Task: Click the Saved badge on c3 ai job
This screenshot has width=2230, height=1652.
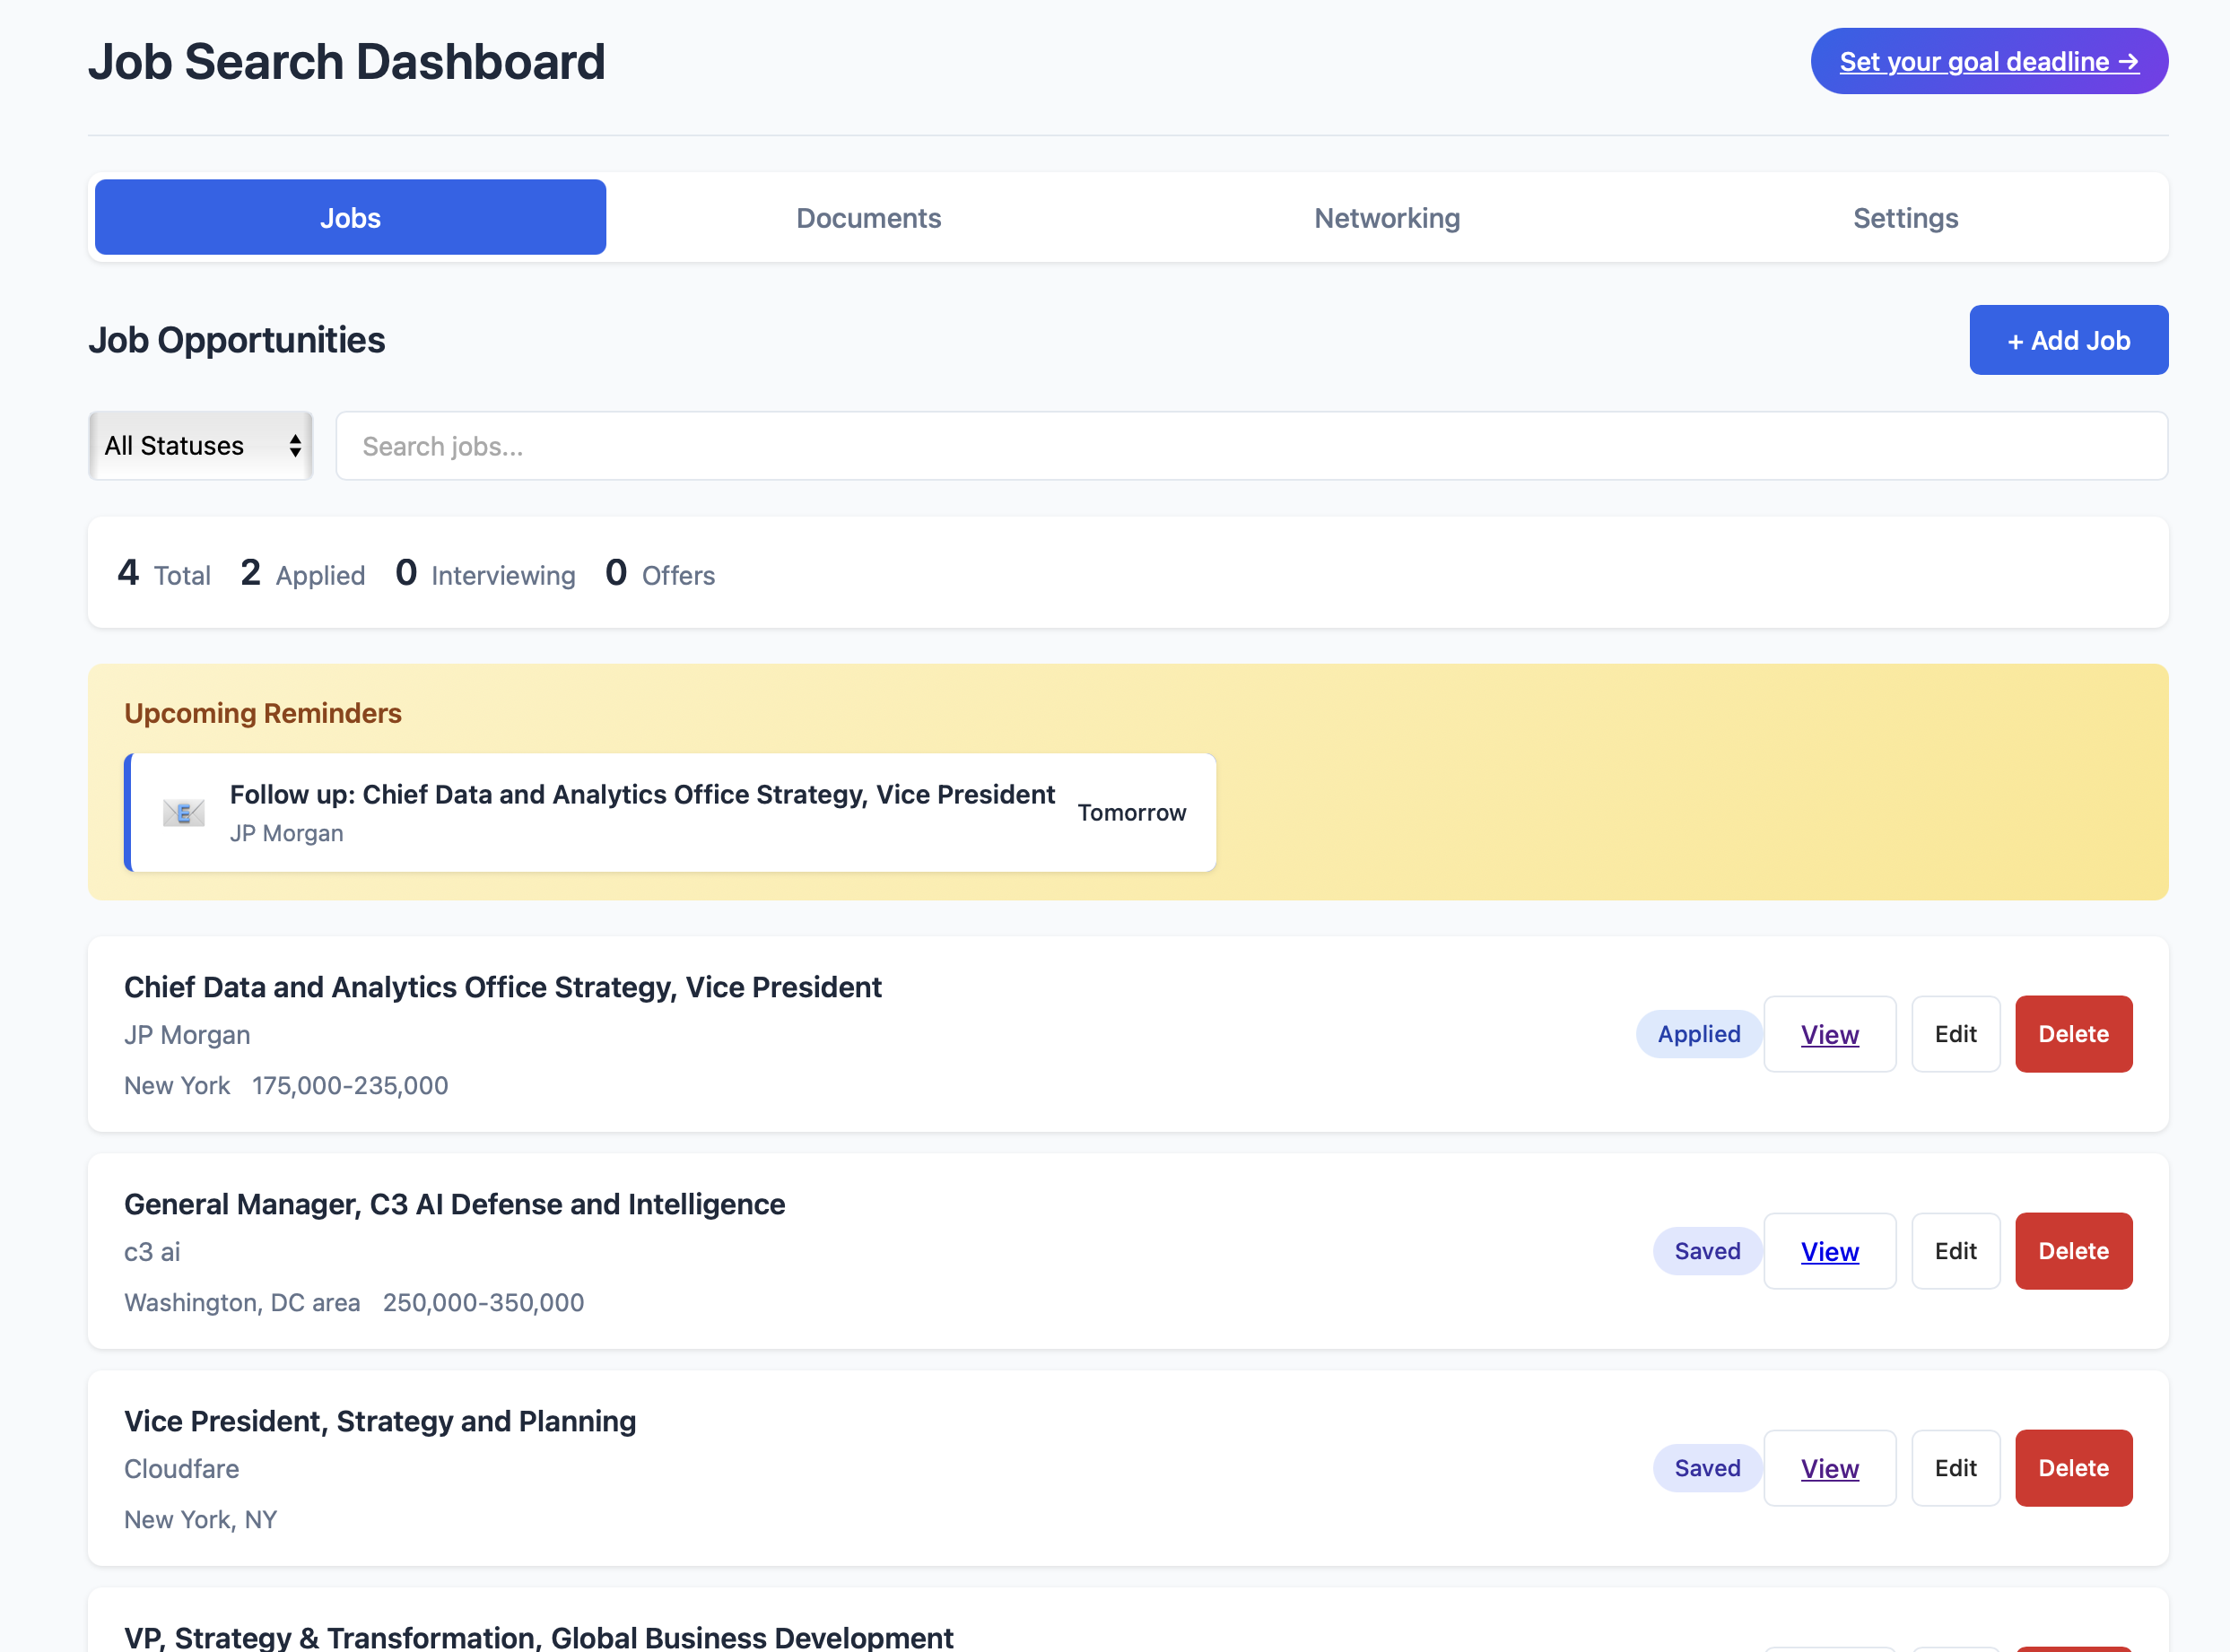Action: (x=1706, y=1250)
